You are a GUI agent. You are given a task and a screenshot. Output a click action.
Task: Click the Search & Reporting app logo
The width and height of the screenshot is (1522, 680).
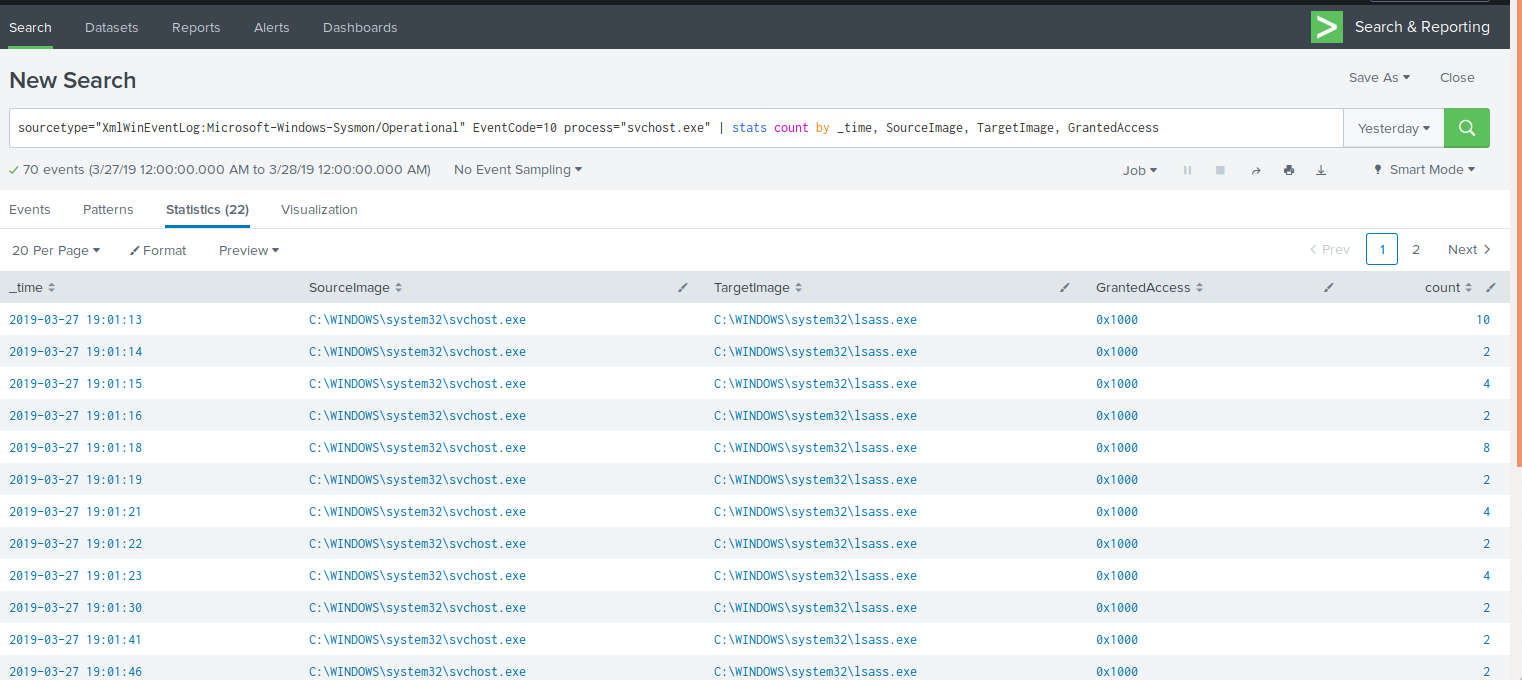click(x=1327, y=27)
